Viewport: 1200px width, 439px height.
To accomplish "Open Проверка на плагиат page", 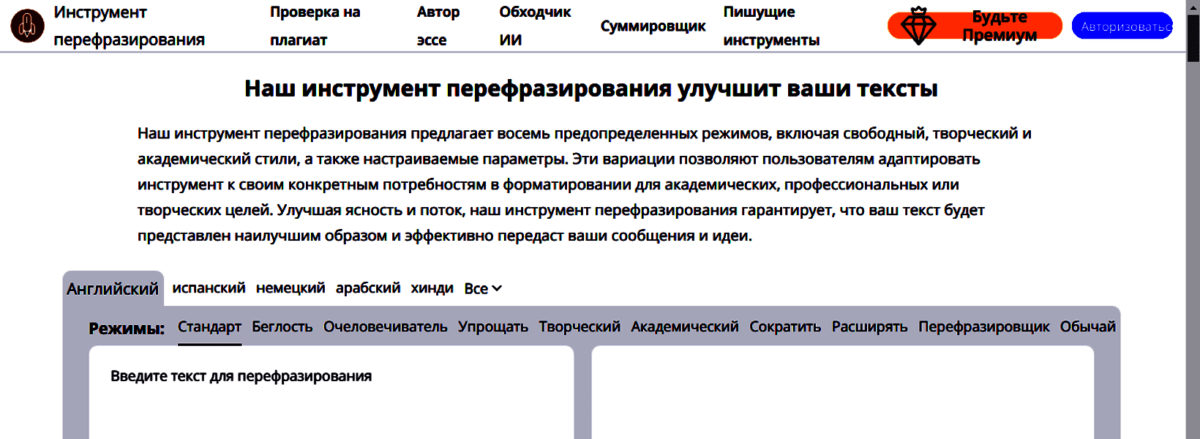I will [x=315, y=26].
